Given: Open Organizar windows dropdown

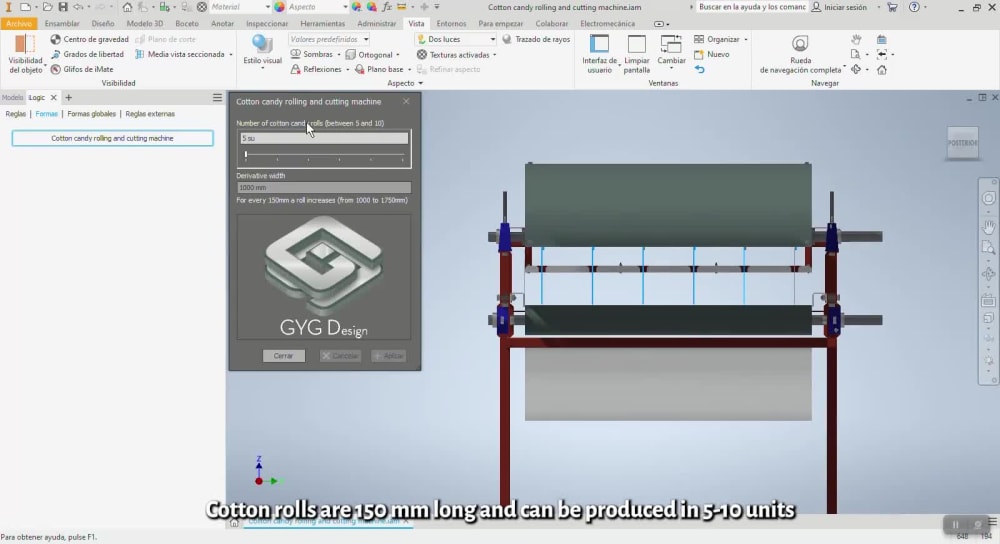Looking at the screenshot, I should point(721,40).
